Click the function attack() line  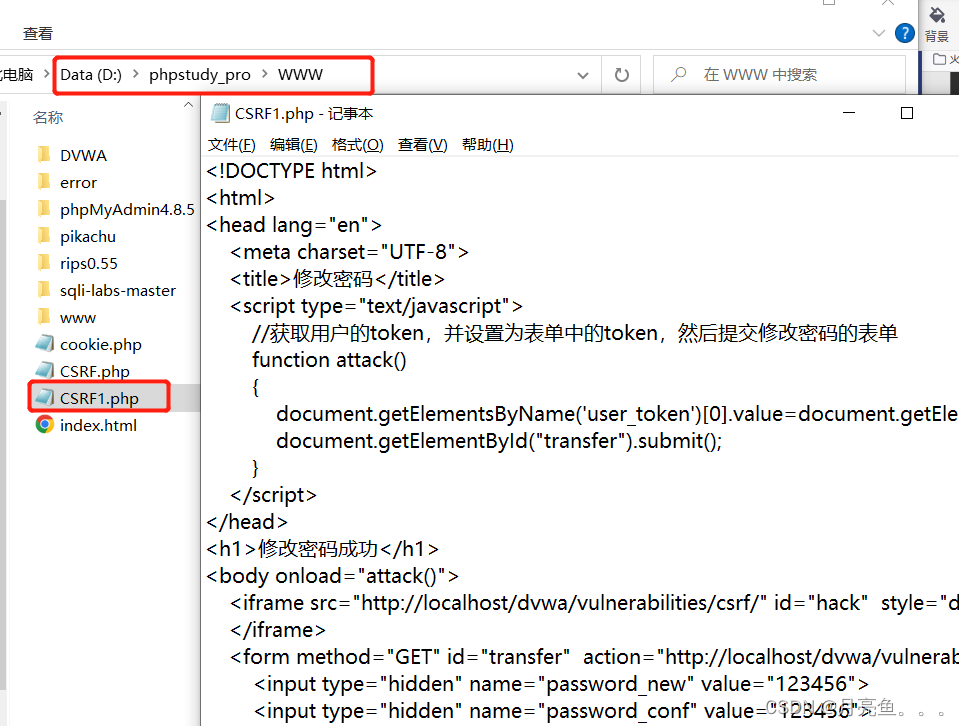(x=329, y=360)
